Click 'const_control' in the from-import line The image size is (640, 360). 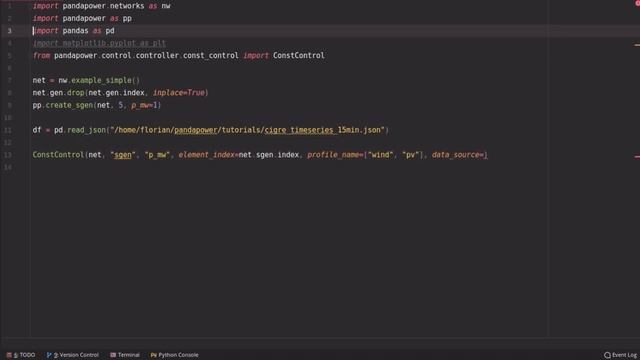pos(211,56)
